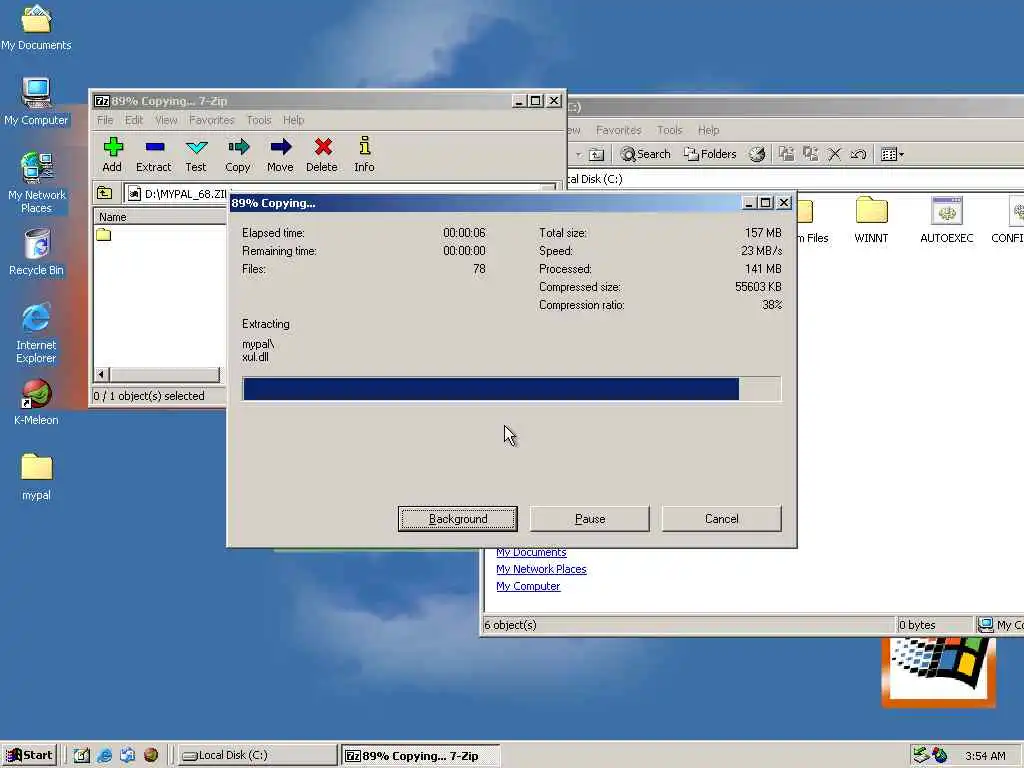Screen dimensions: 1024x768
Task: Click Search in Local Disk Explorer toolbar
Action: click(646, 154)
